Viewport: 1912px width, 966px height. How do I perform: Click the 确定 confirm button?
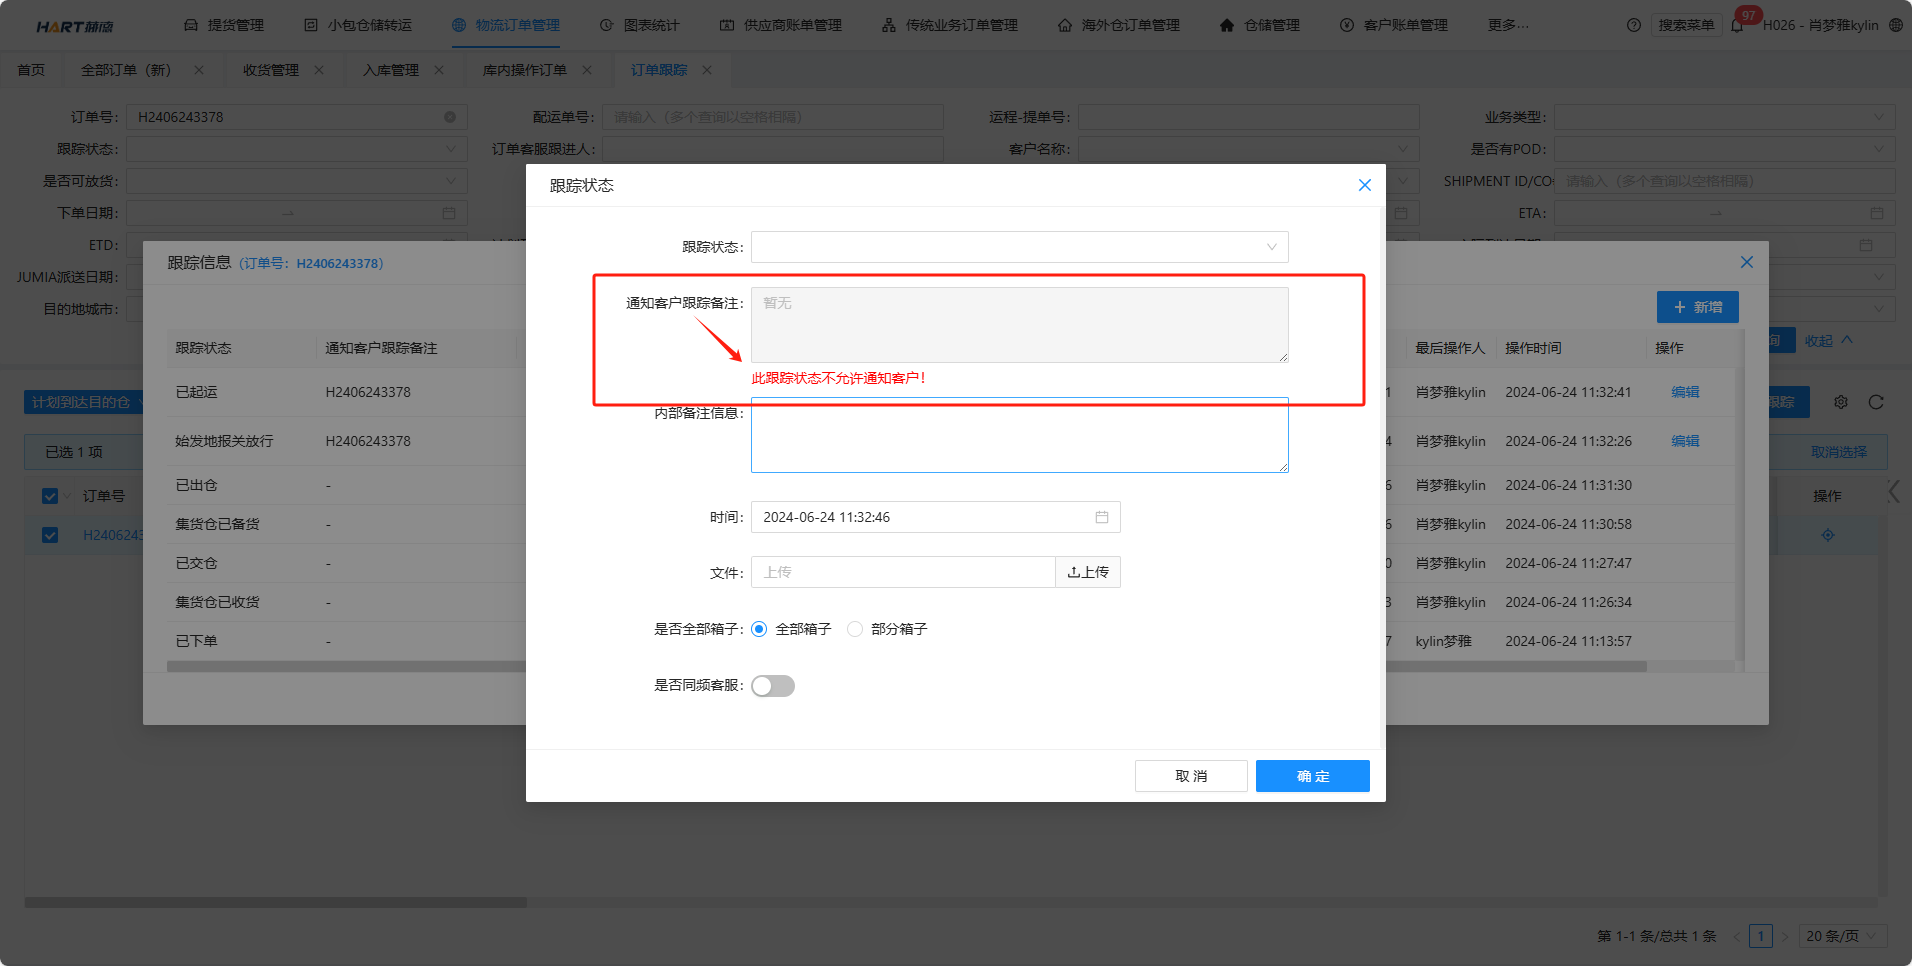1312,776
